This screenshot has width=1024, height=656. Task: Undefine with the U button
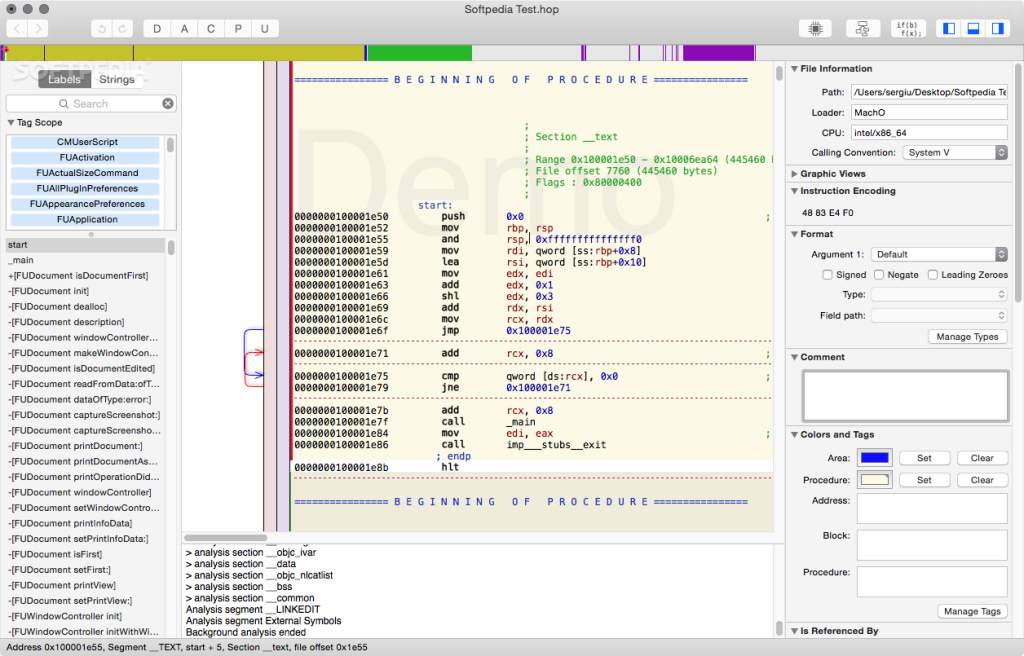click(x=264, y=29)
